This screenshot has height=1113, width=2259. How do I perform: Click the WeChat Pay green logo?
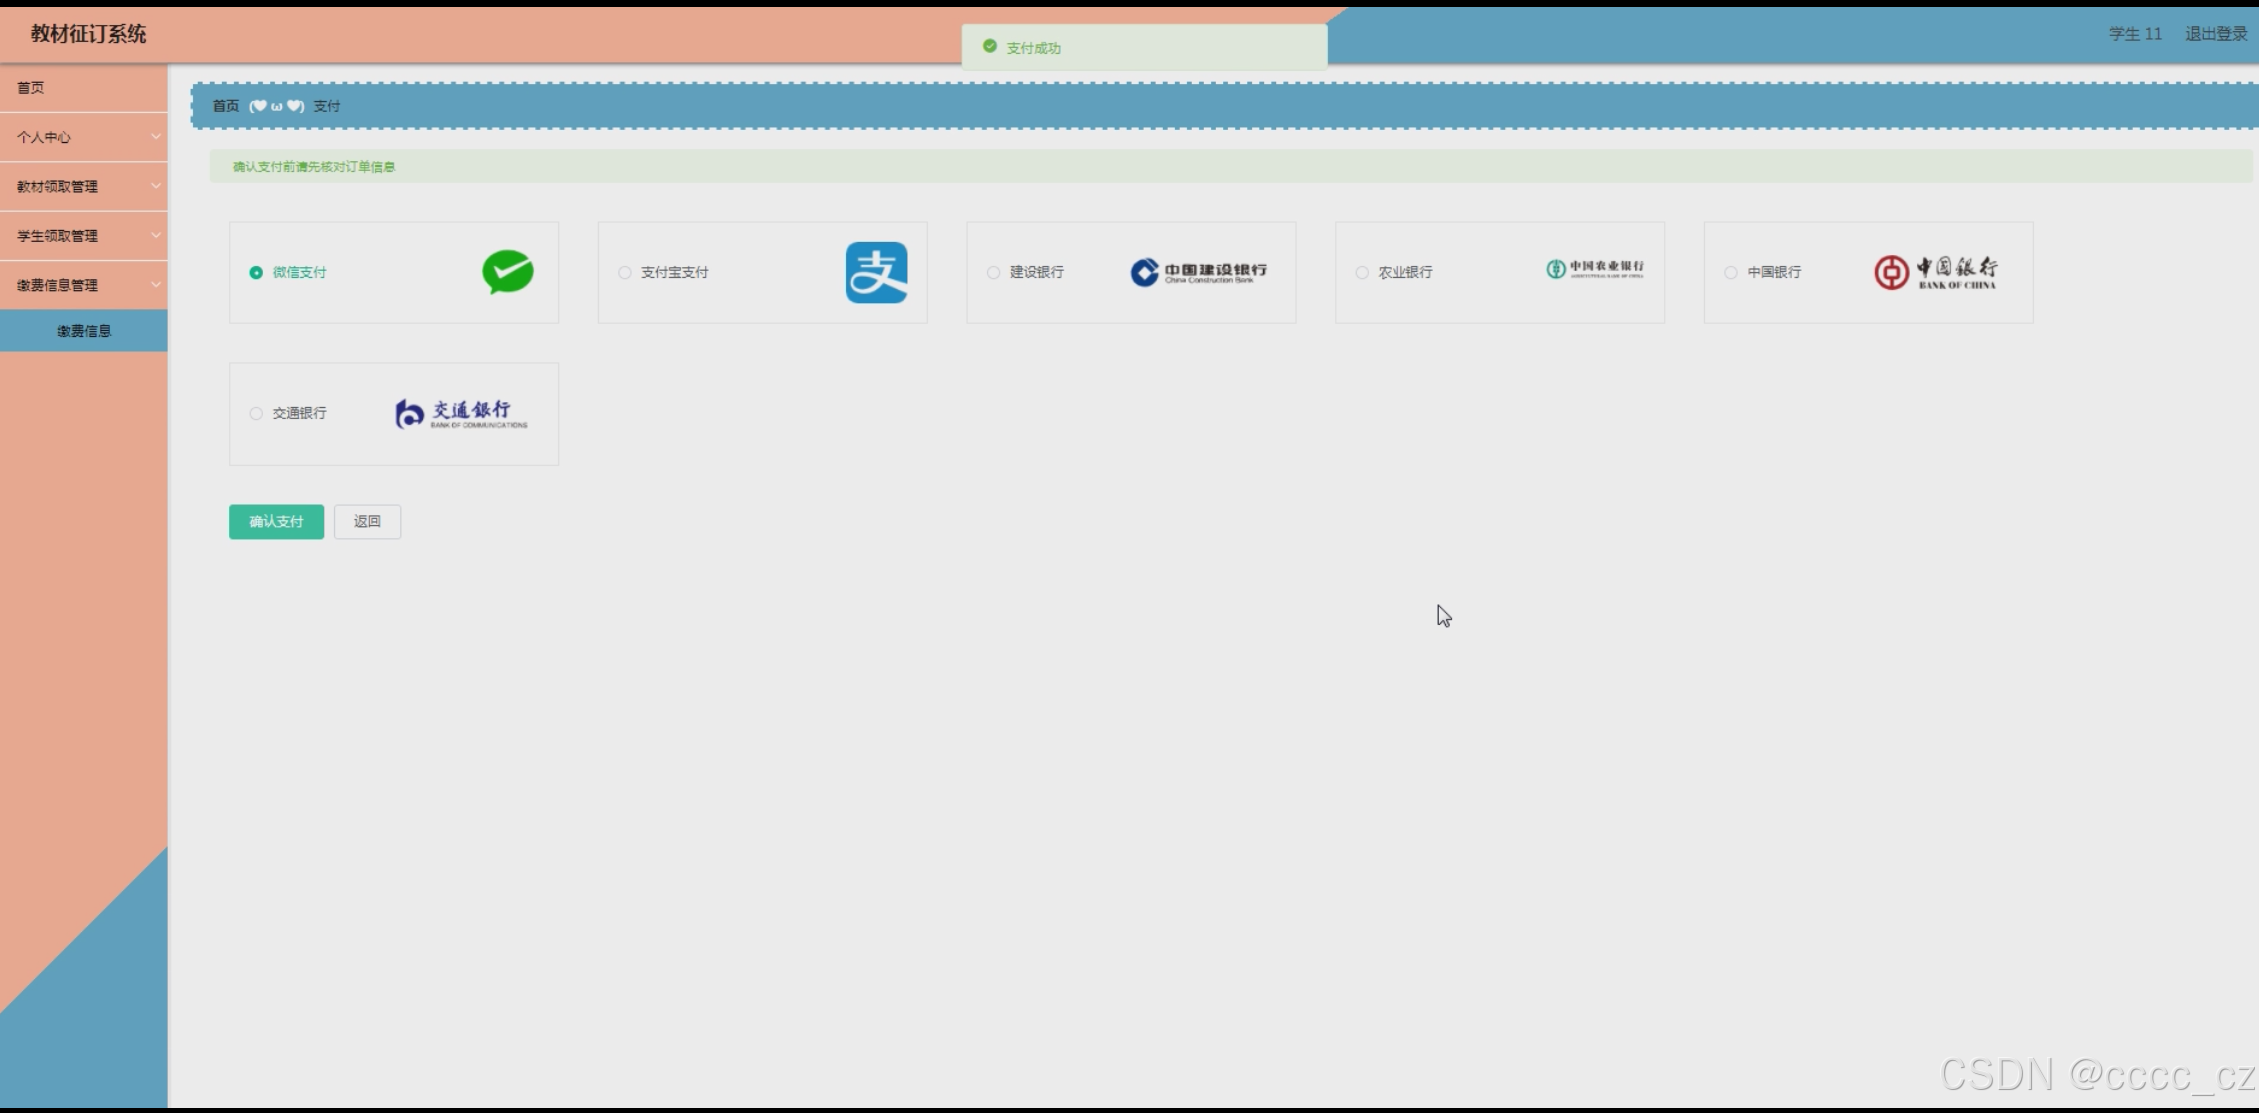[508, 272]
